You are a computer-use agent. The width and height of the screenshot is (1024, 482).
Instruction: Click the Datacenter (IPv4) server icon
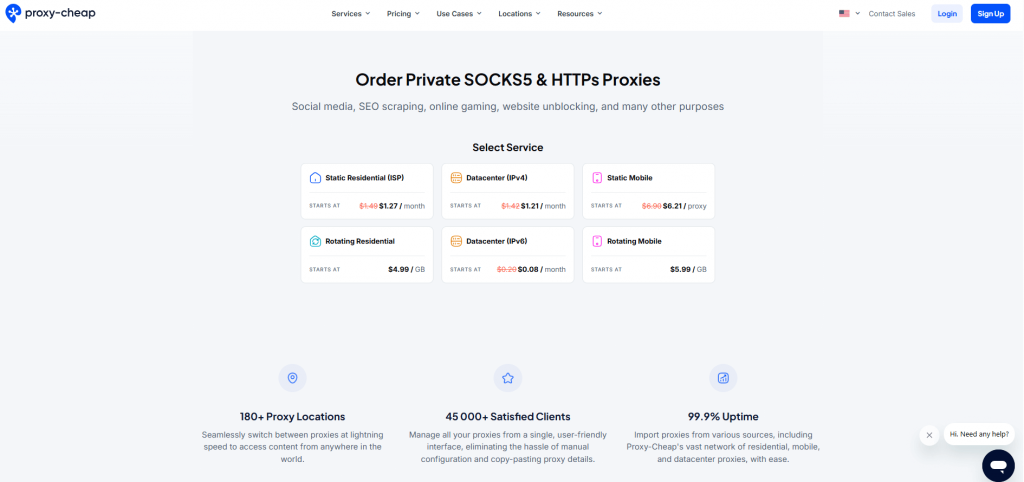tap(456, 178)
